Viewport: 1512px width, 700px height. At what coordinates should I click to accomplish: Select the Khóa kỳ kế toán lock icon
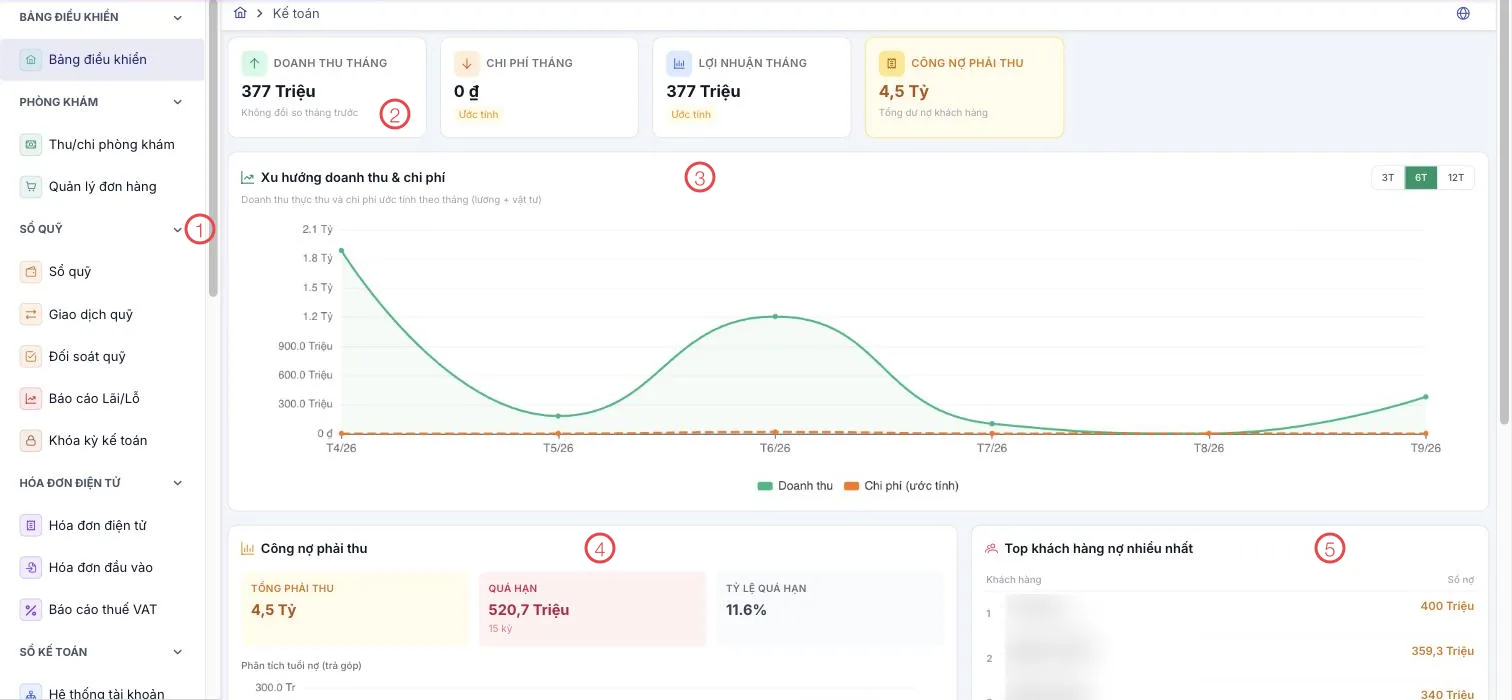click(31, 441)
